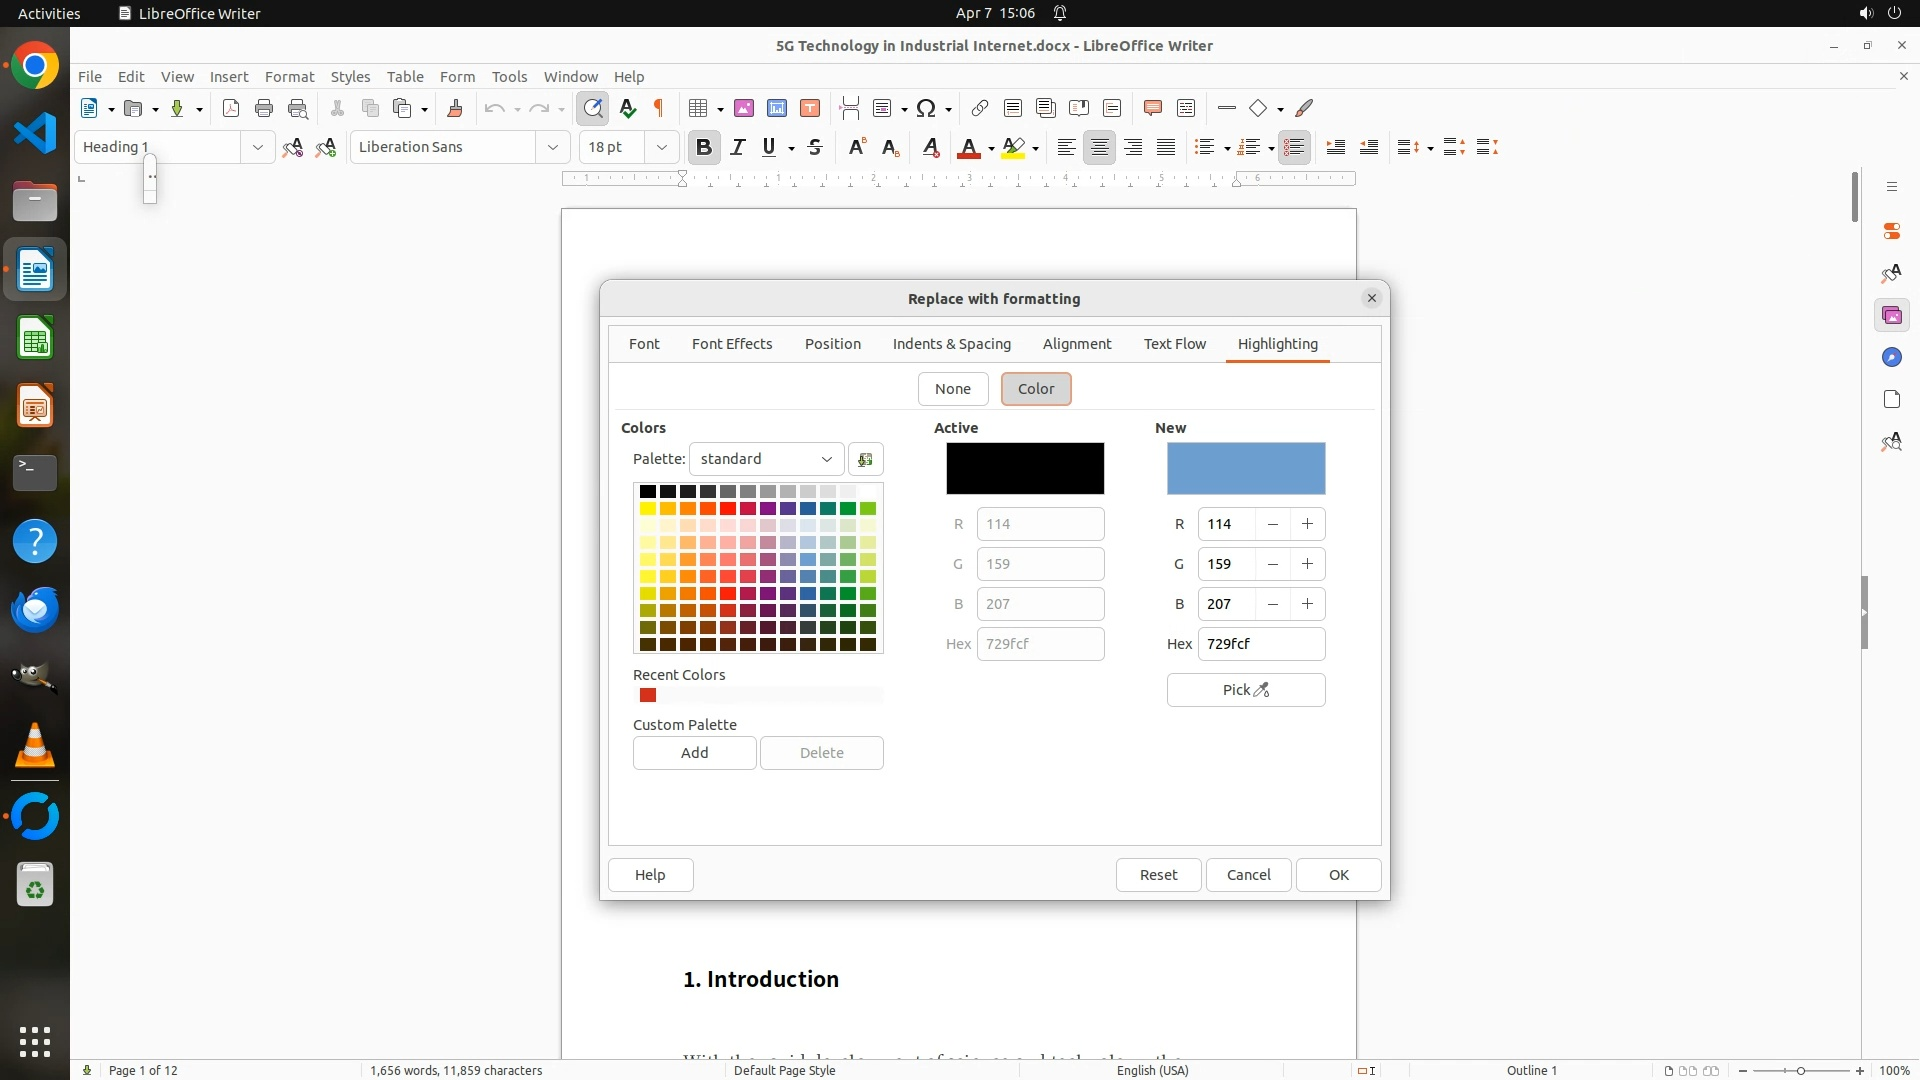The image size is (1920, 1080).
Task: Click the Clone Formatting paintbrush icon
Action: pos(455,108)
